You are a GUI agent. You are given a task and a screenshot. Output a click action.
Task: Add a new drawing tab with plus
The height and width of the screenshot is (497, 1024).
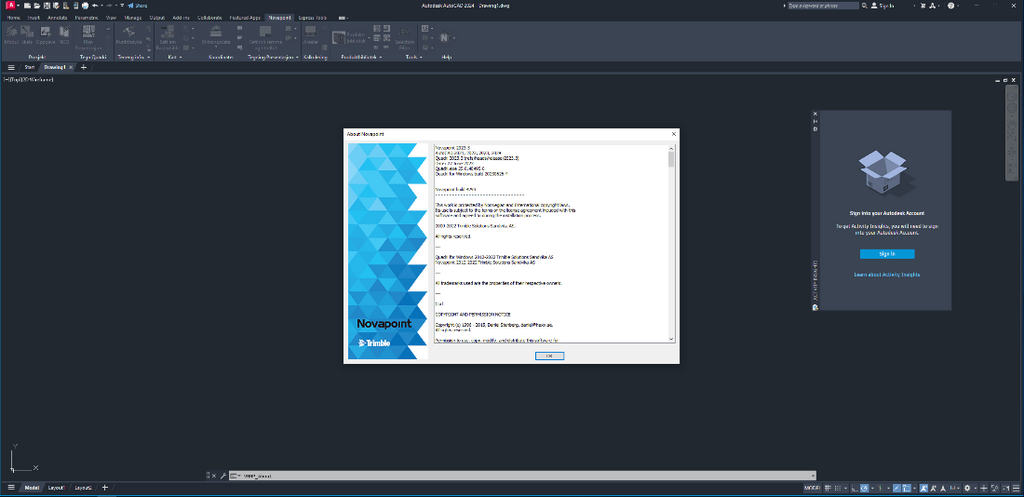click(83, 67)
